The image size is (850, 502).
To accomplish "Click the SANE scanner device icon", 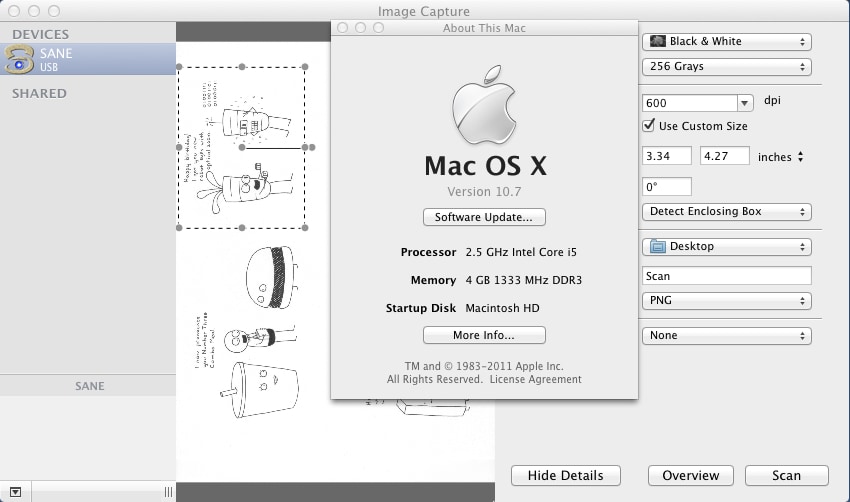I will (x=20, y=59).
